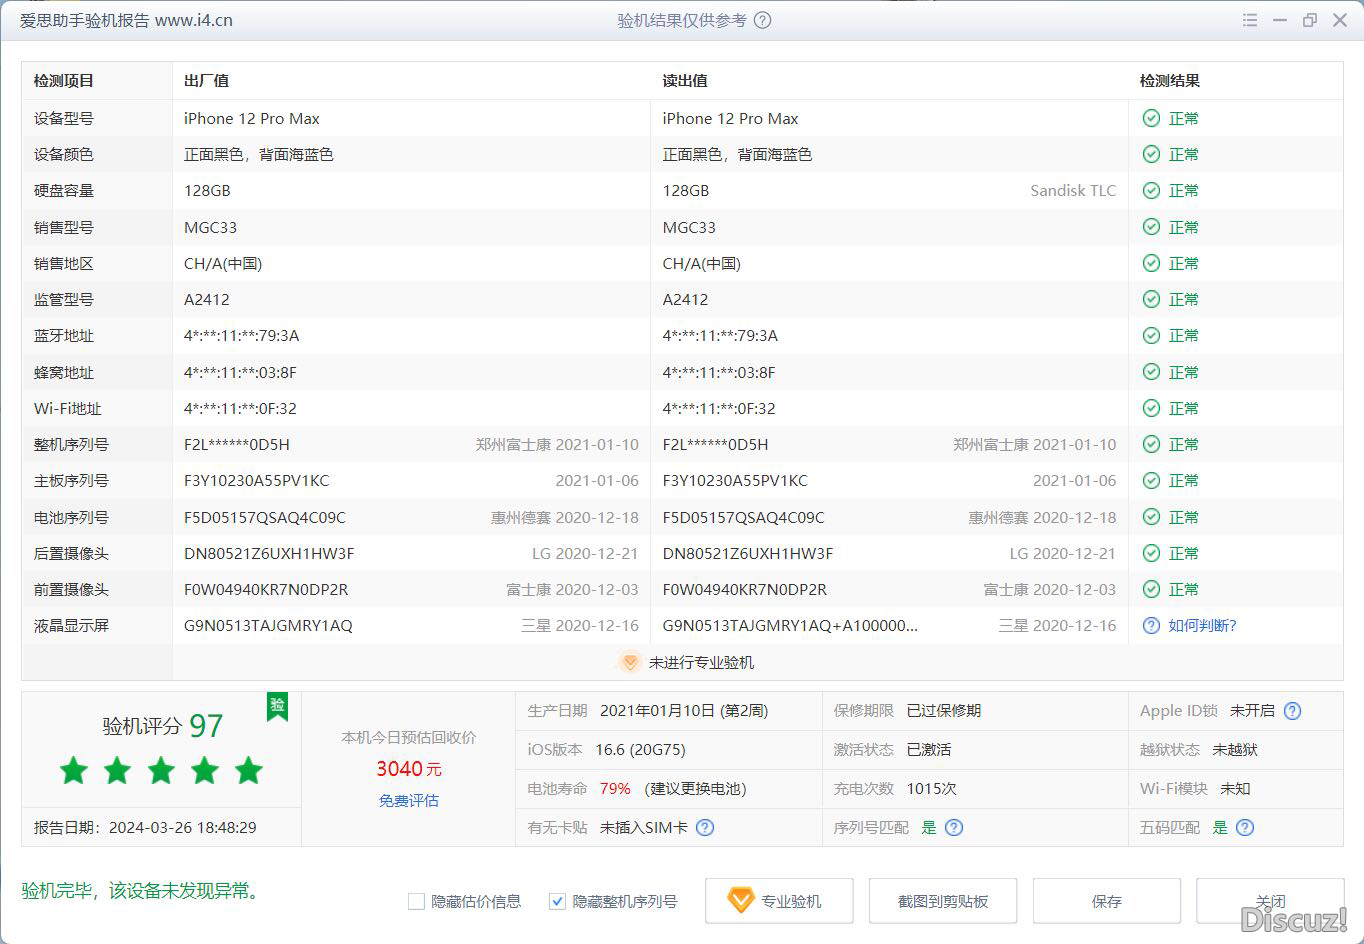
Task: Click 出厂值 battery serial F5D05157QSAQ4C09C
Action: coord(265,517)
